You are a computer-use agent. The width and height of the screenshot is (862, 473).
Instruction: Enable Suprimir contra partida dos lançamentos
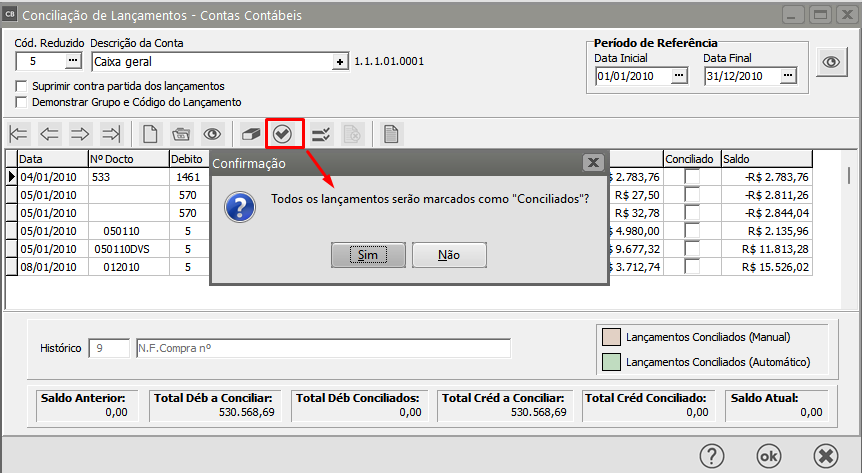23,86
